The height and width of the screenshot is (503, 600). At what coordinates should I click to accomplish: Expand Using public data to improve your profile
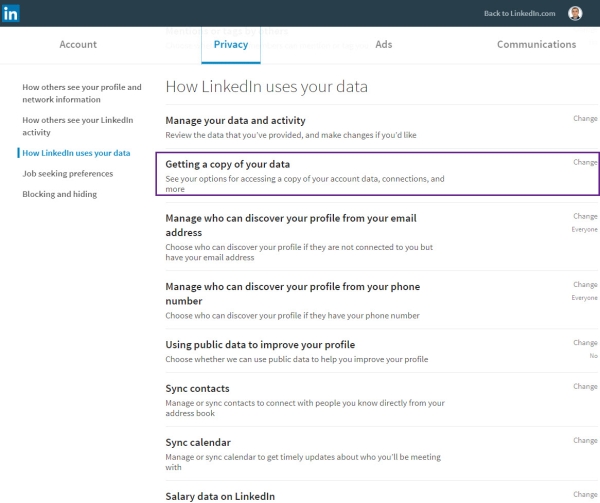(x=260, y=345)
